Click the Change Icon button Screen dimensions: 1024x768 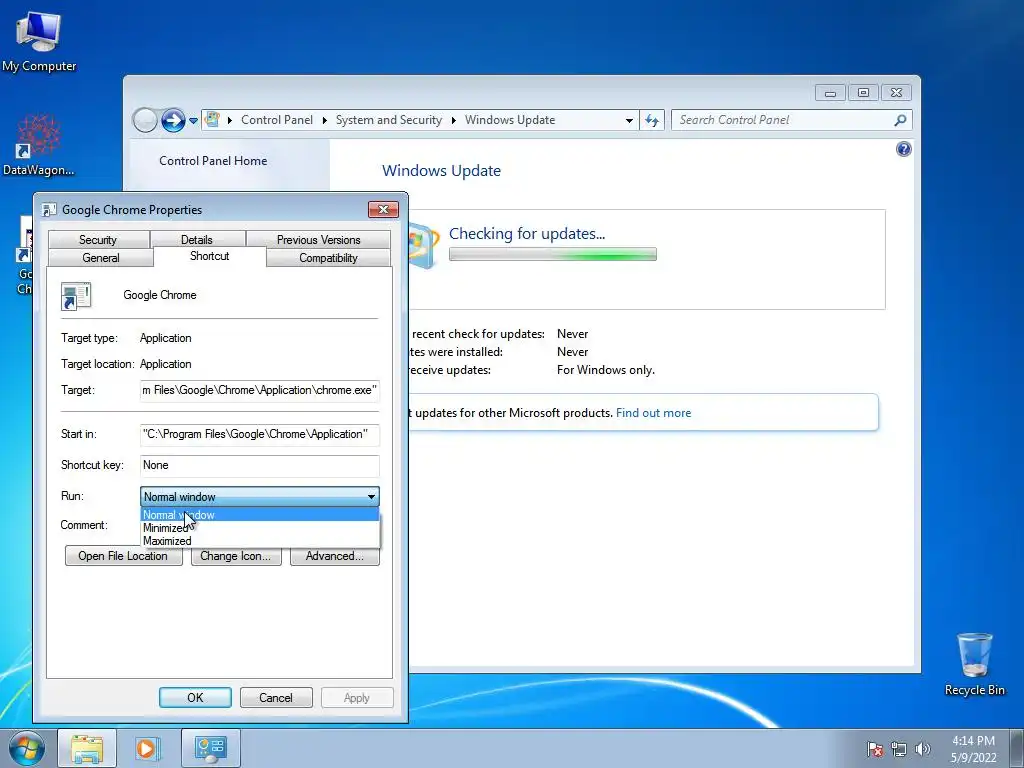click(236, 556)
